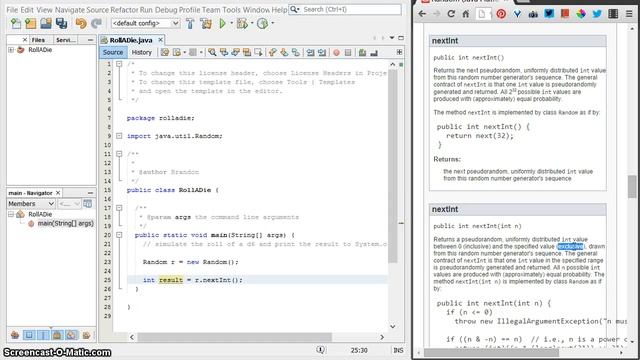Viewport: 640px width, 360px height.
Task: Open the Members dropdown in Navigator
Action: pos(31,203)
